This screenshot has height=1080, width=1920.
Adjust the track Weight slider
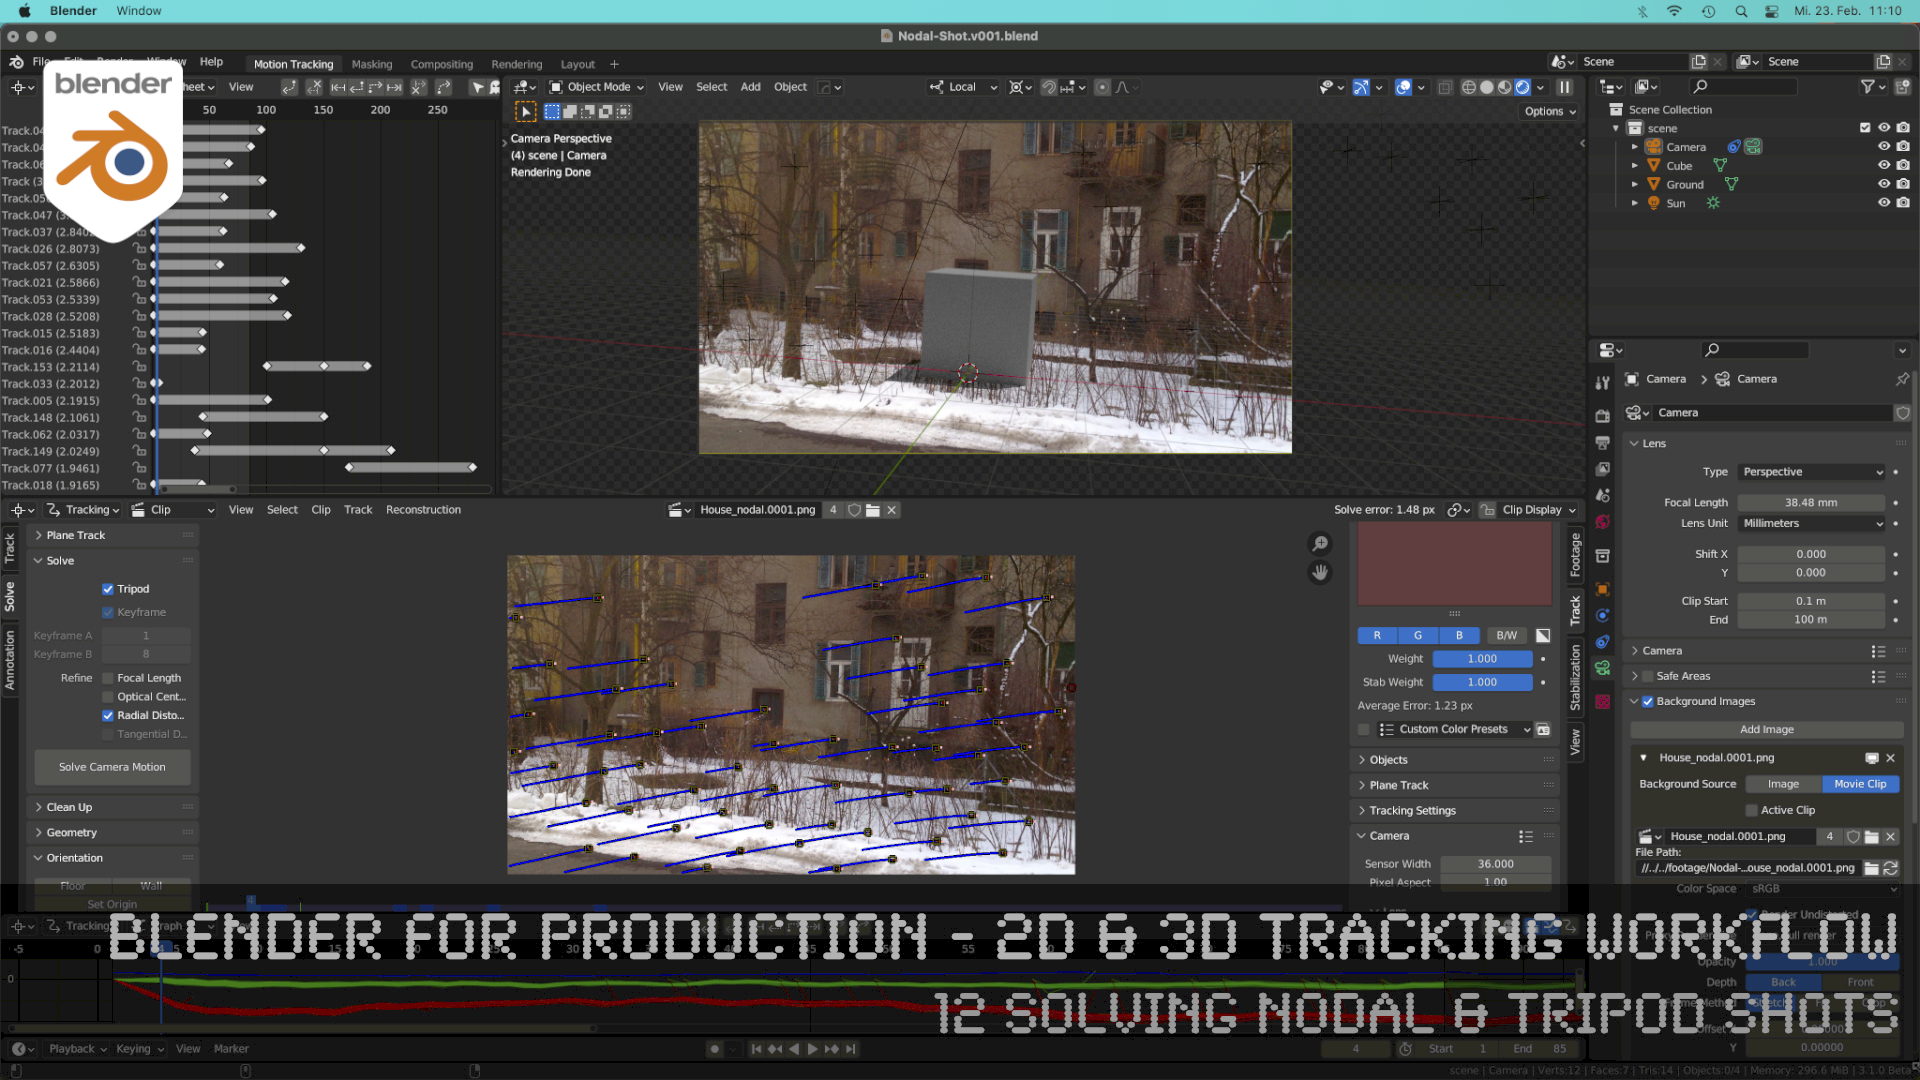coord(1482,658)
